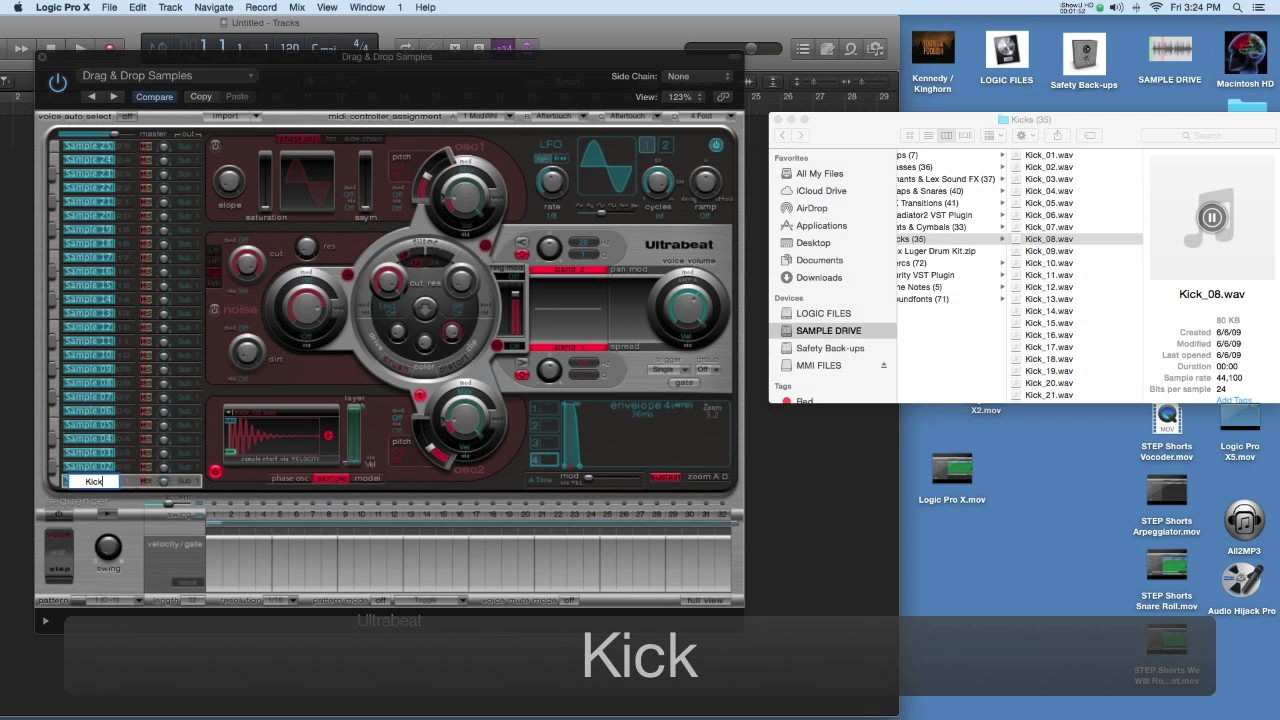This screenshot has width=1280, height=720.
Task: Select LFO 2 button
Action: 665,145
